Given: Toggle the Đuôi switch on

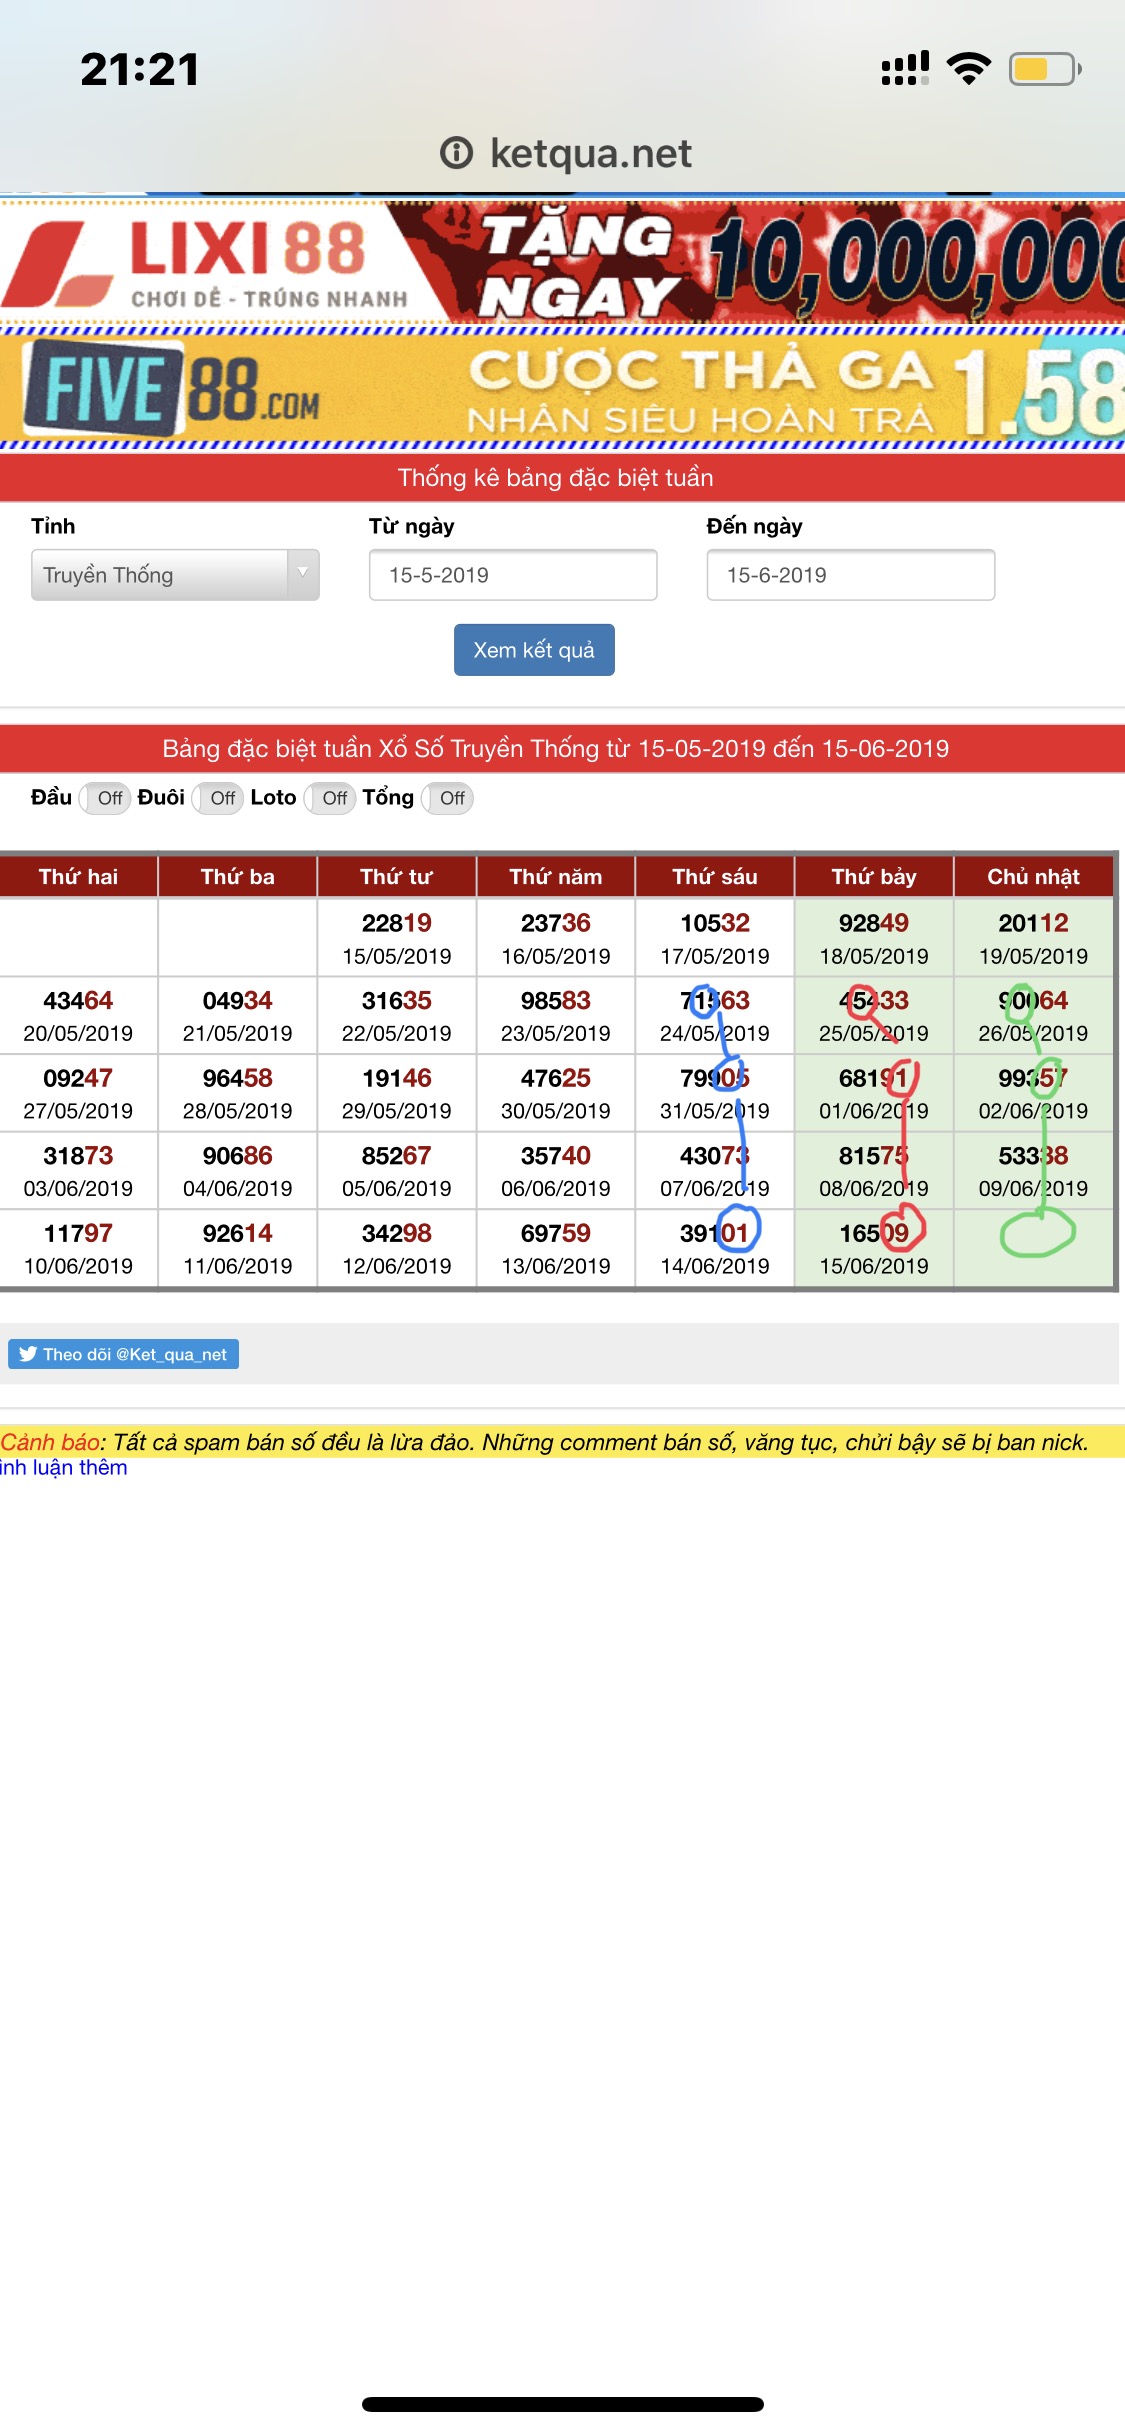Looking at the screenshot, I should point(219,798).
